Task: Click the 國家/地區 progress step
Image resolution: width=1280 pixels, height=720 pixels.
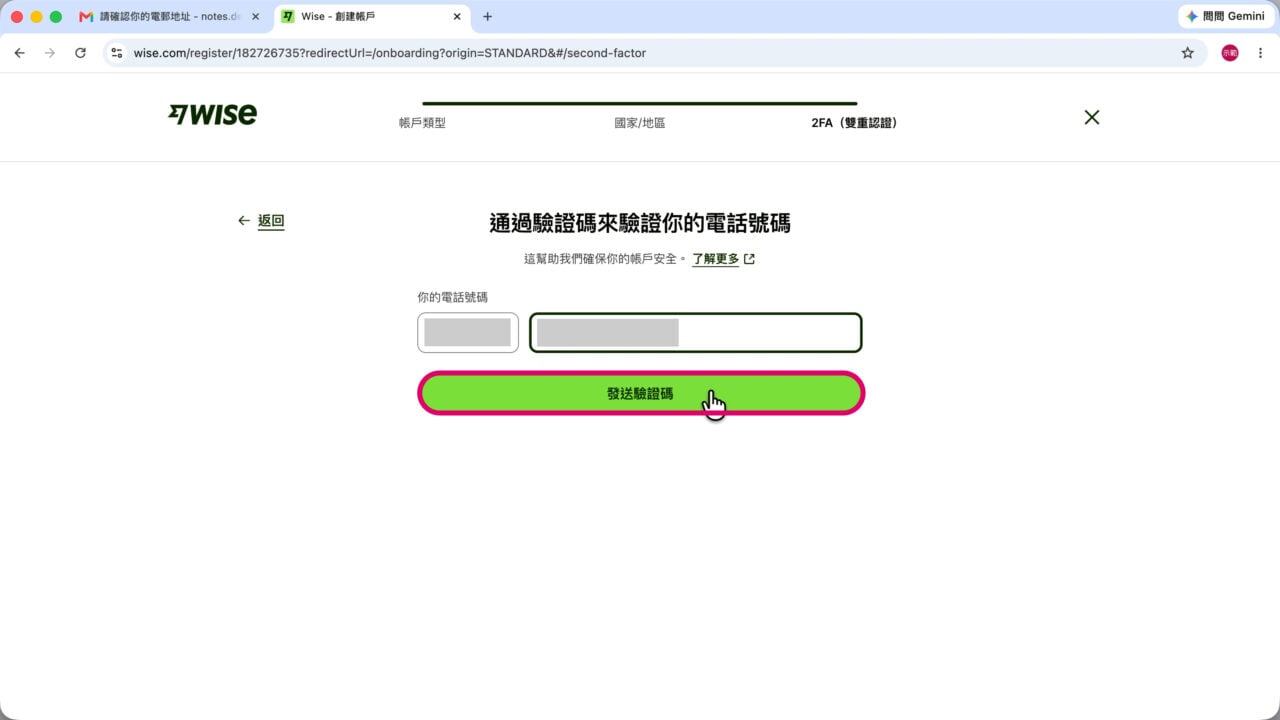Action: tap(640, 123)
